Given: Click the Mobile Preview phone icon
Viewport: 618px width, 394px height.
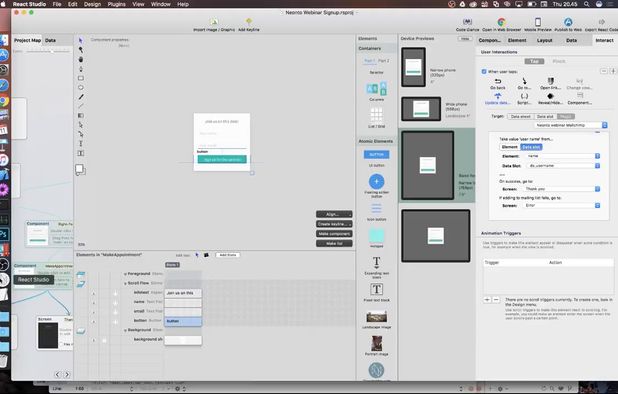Looking at the screenshot, I should point(538,22).
